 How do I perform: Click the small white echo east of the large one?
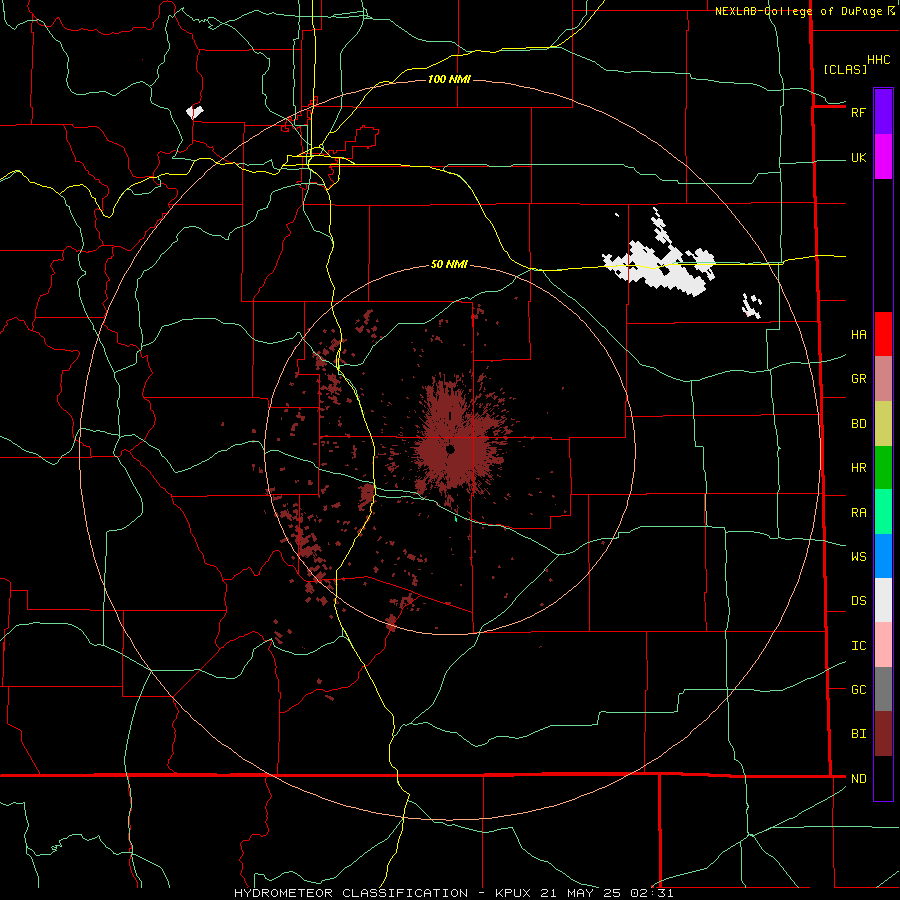point(751,306)
